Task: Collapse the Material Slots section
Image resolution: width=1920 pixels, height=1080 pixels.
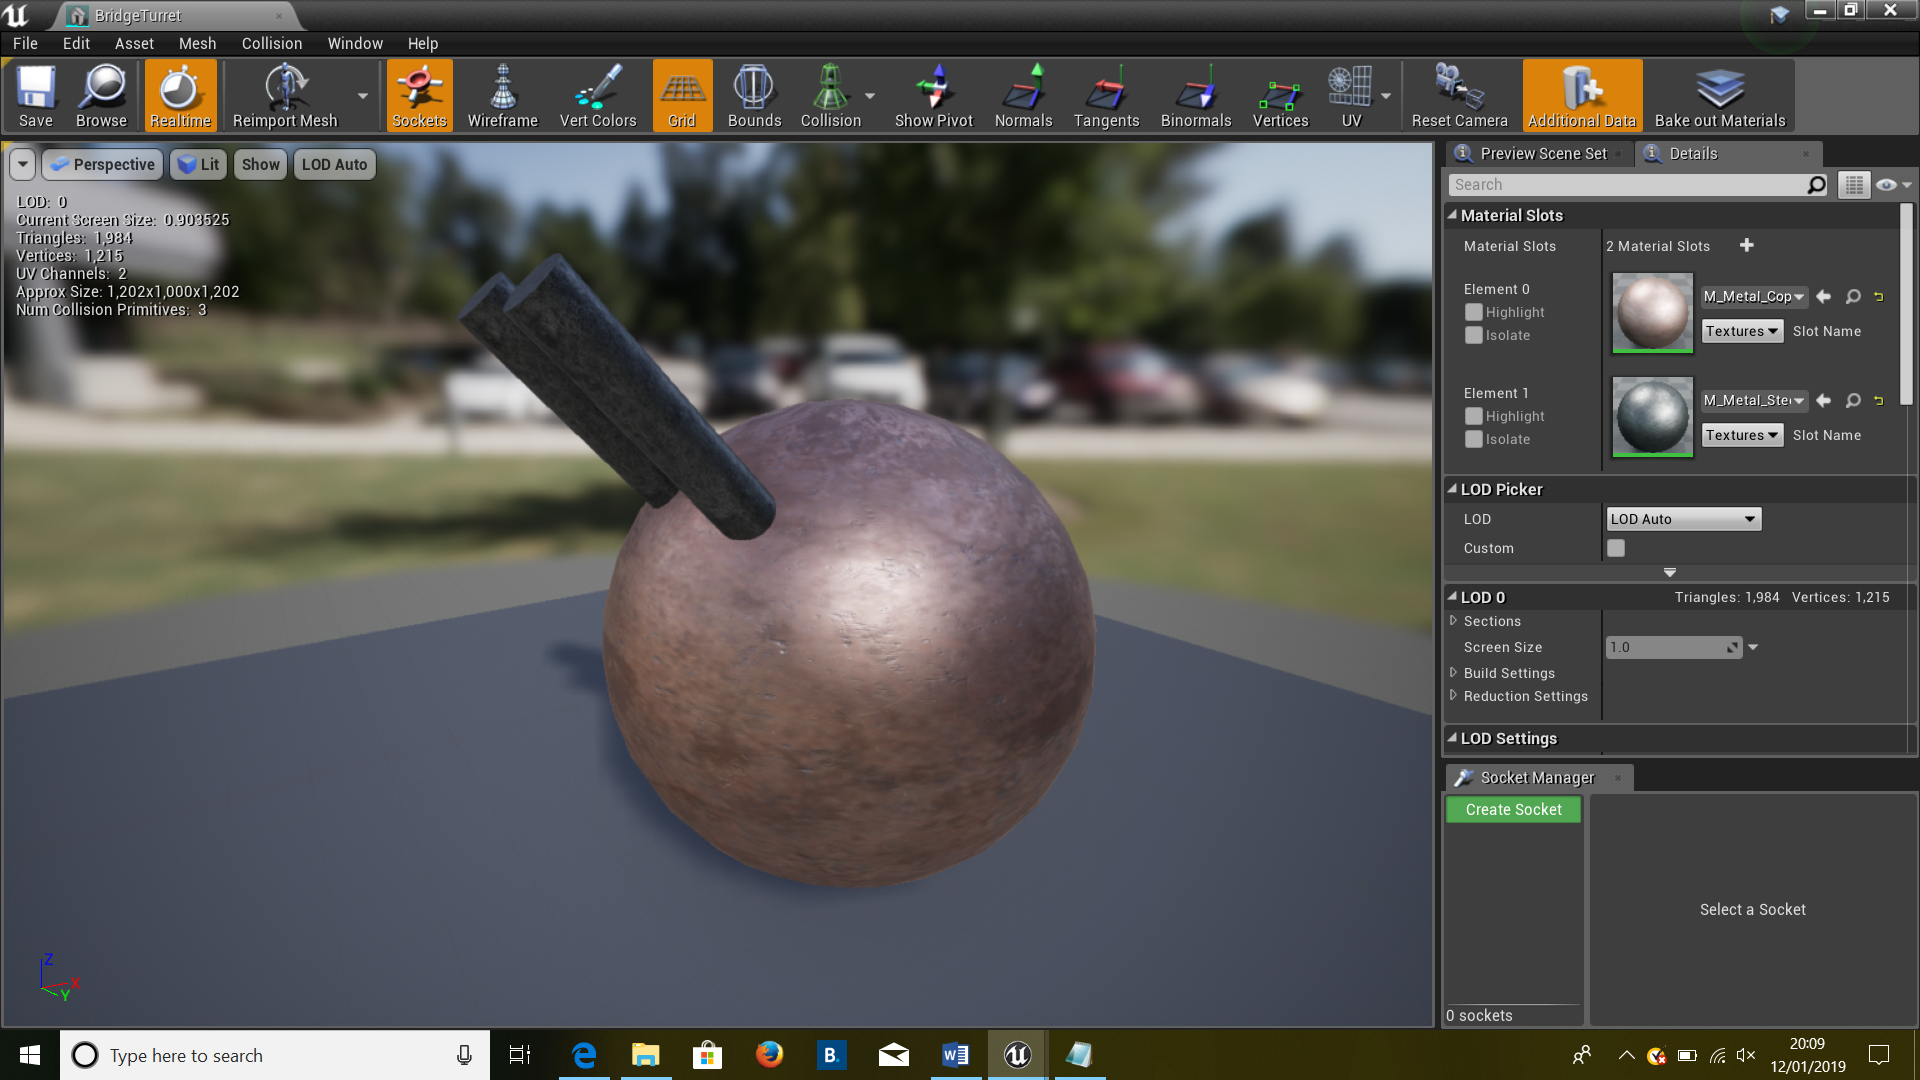Action: pos(1452,214)
